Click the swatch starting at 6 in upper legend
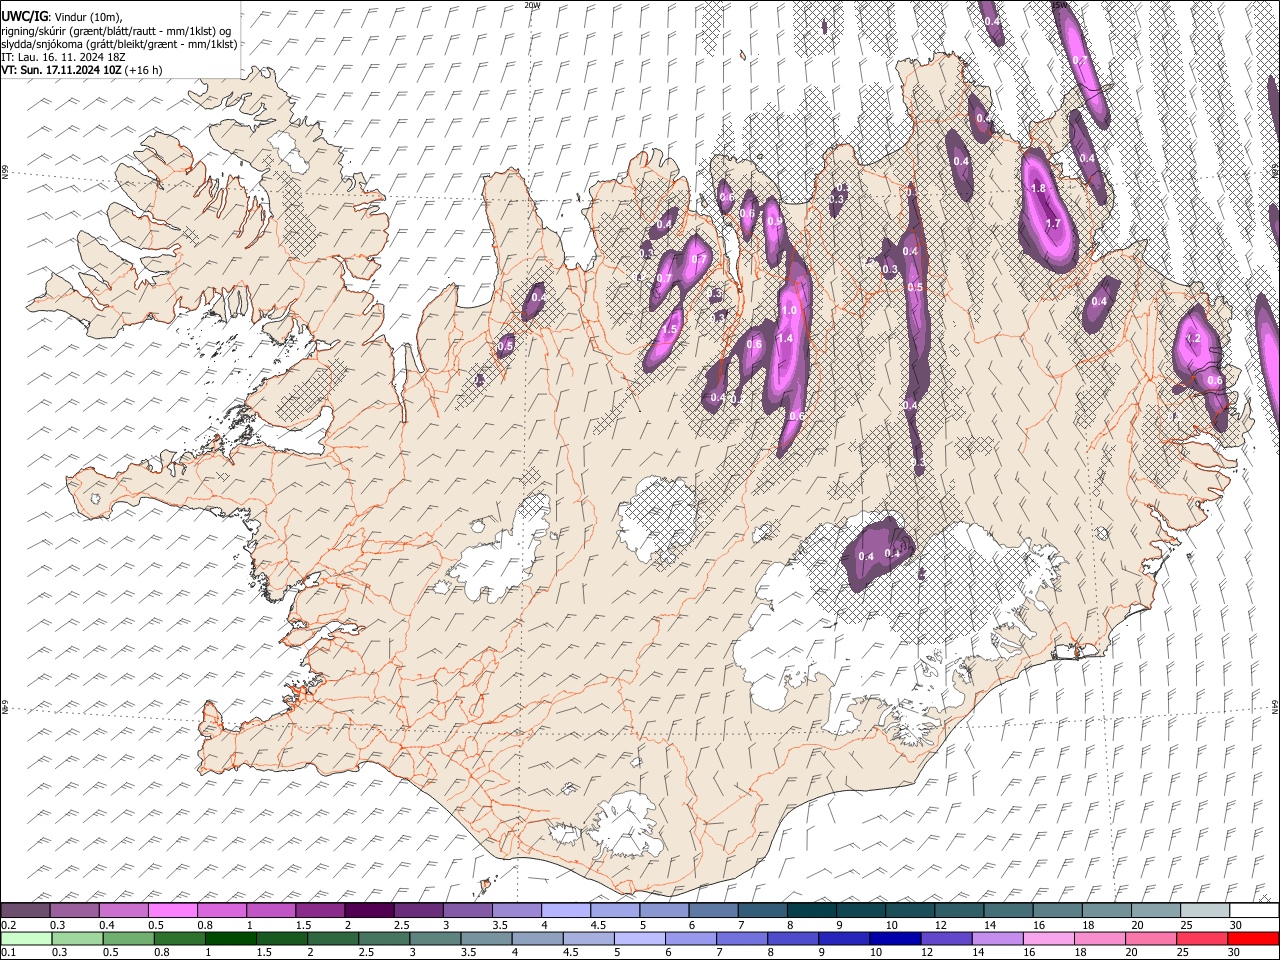The image size is (1280, 960). (x=713, y=911)
